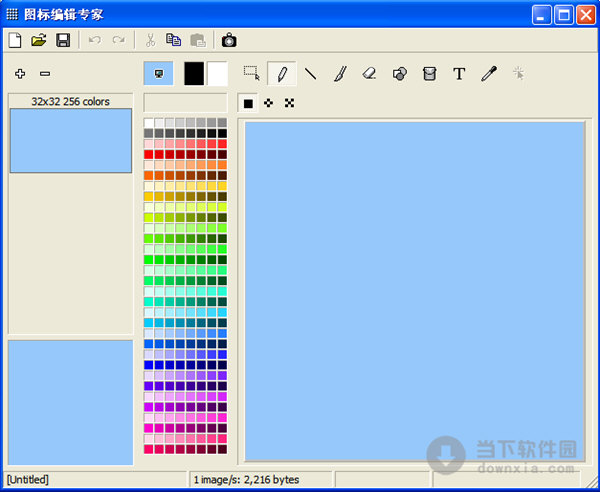Select the Brush tool
This screenshot has width=600, height=492.
[340, 73]
